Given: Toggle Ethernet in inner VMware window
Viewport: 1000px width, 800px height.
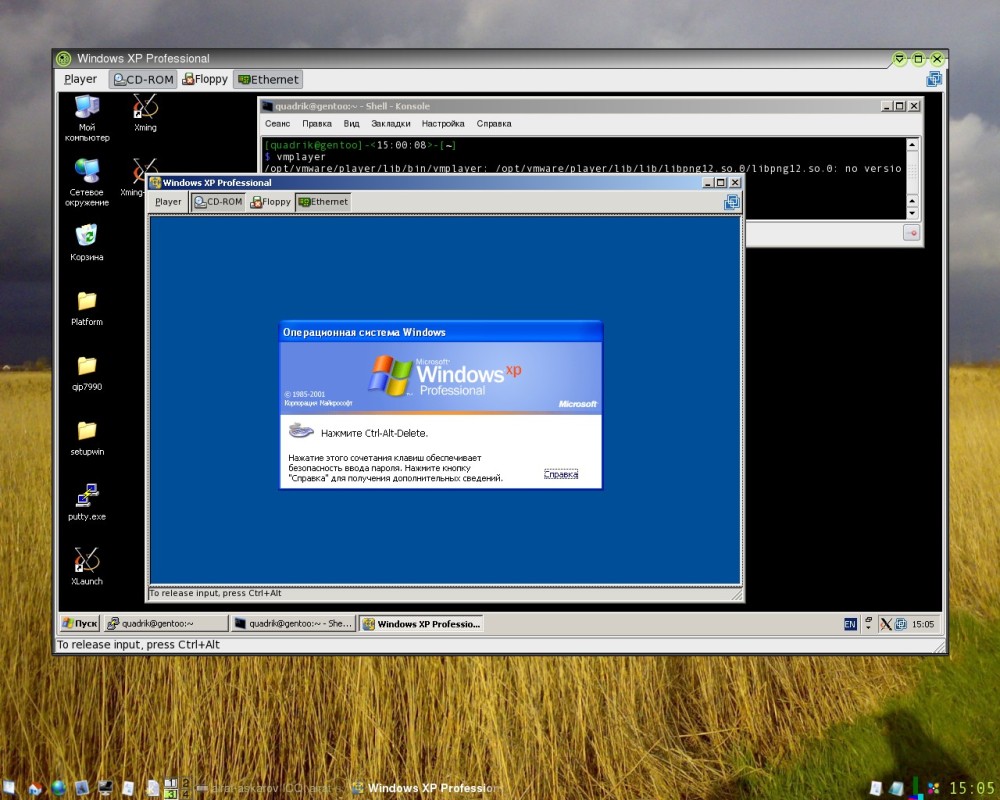Looking at the screenshot, I should pos(323,202).
